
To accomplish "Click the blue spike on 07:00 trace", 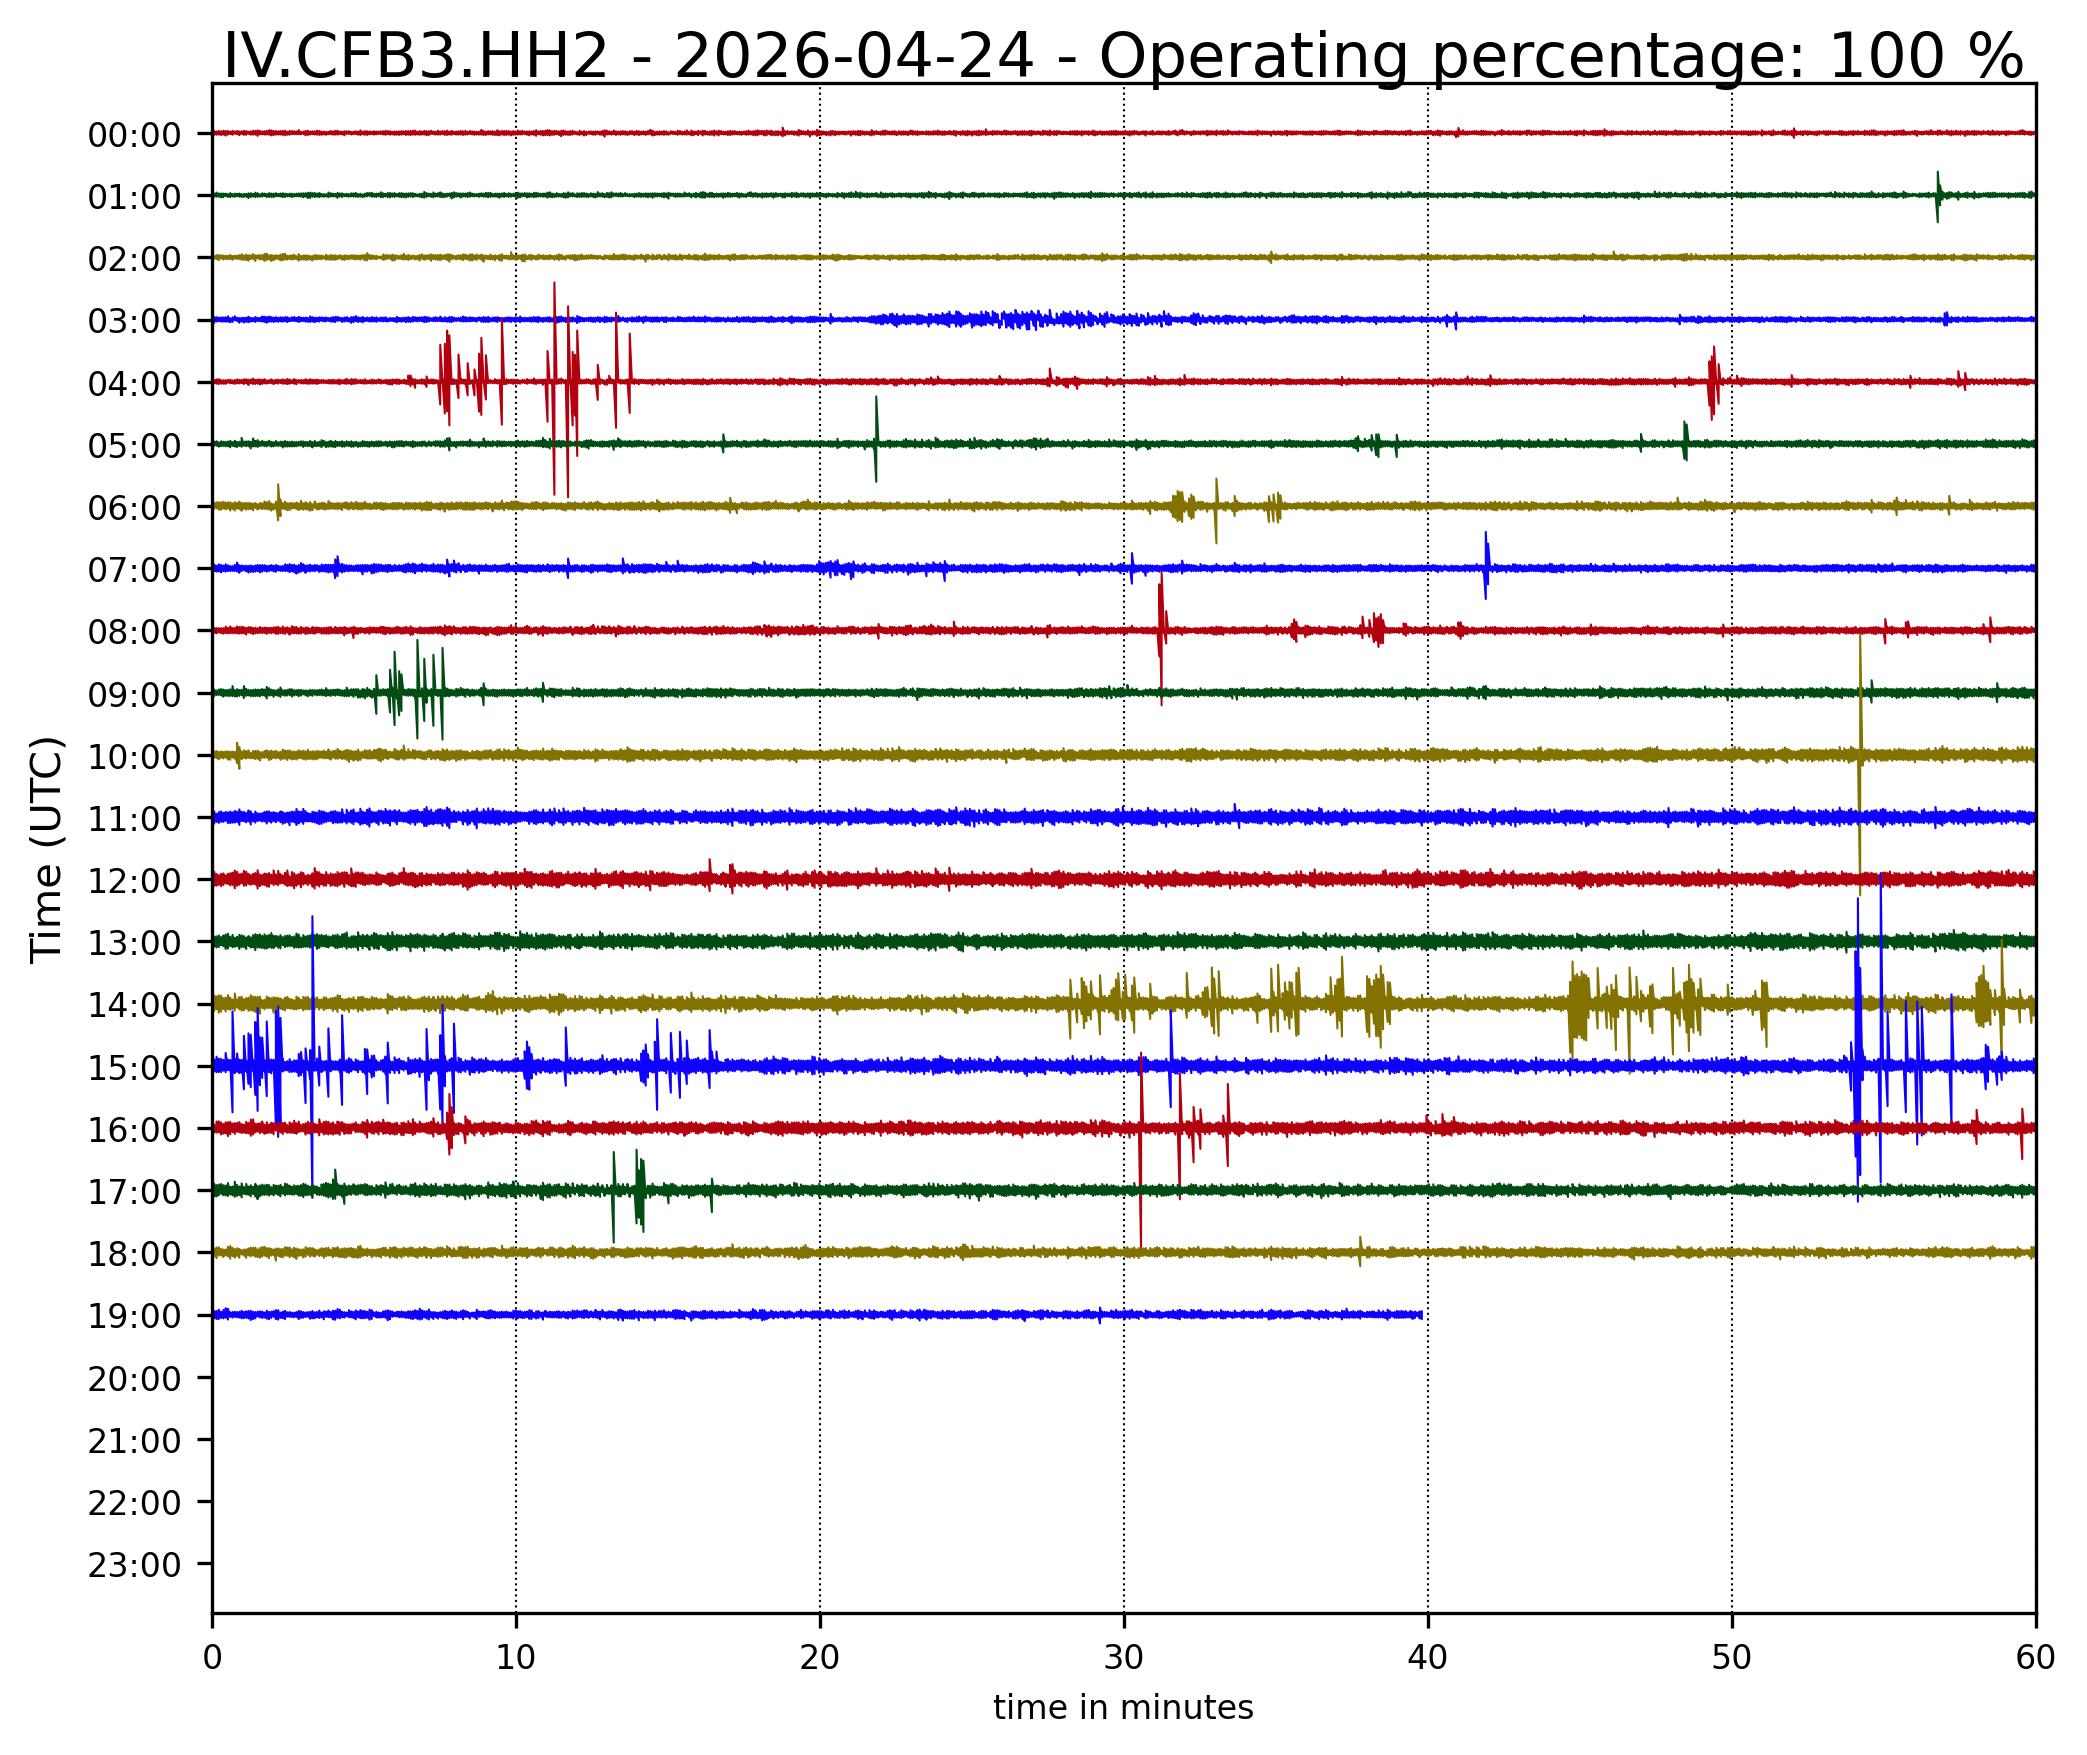I will pos(1486,566).
